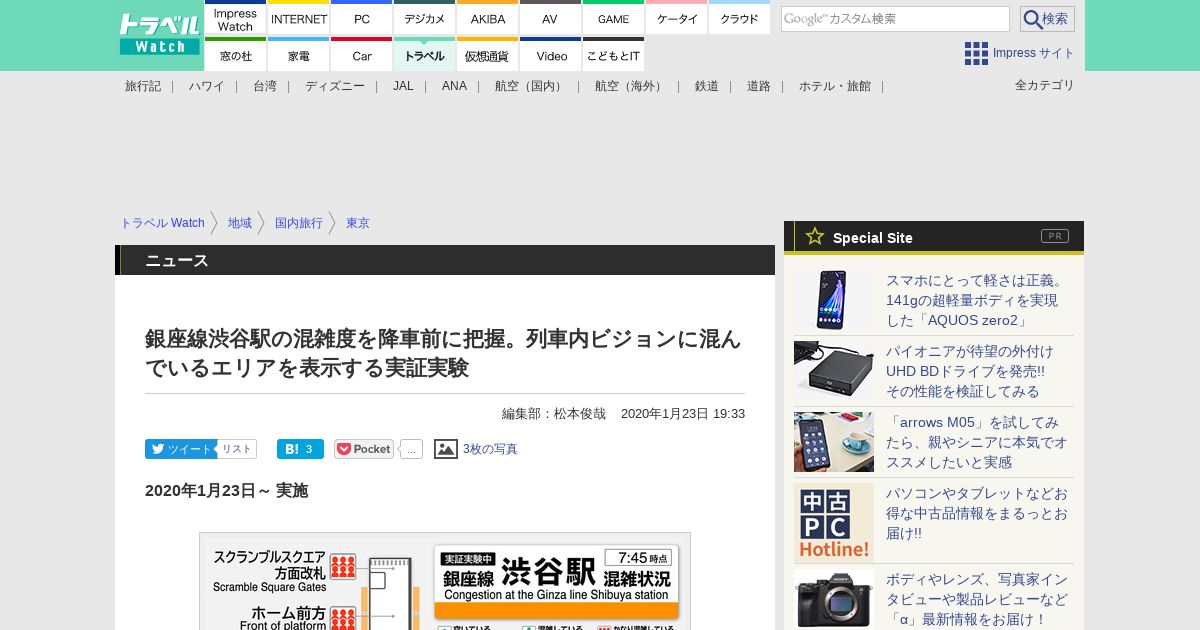This screenshot has height=630, width=1200.
Task: Read the arrows M05 article link
Action: [976, 442]
